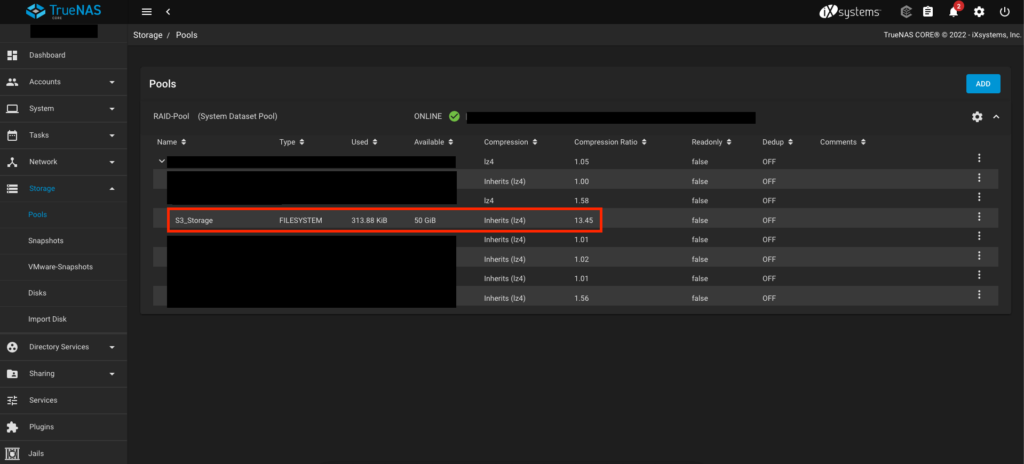Expand the Accounts menu arrow
The height and width of the screenshot is (464, 1024).
pyautogui.click(x=112, y=82)
